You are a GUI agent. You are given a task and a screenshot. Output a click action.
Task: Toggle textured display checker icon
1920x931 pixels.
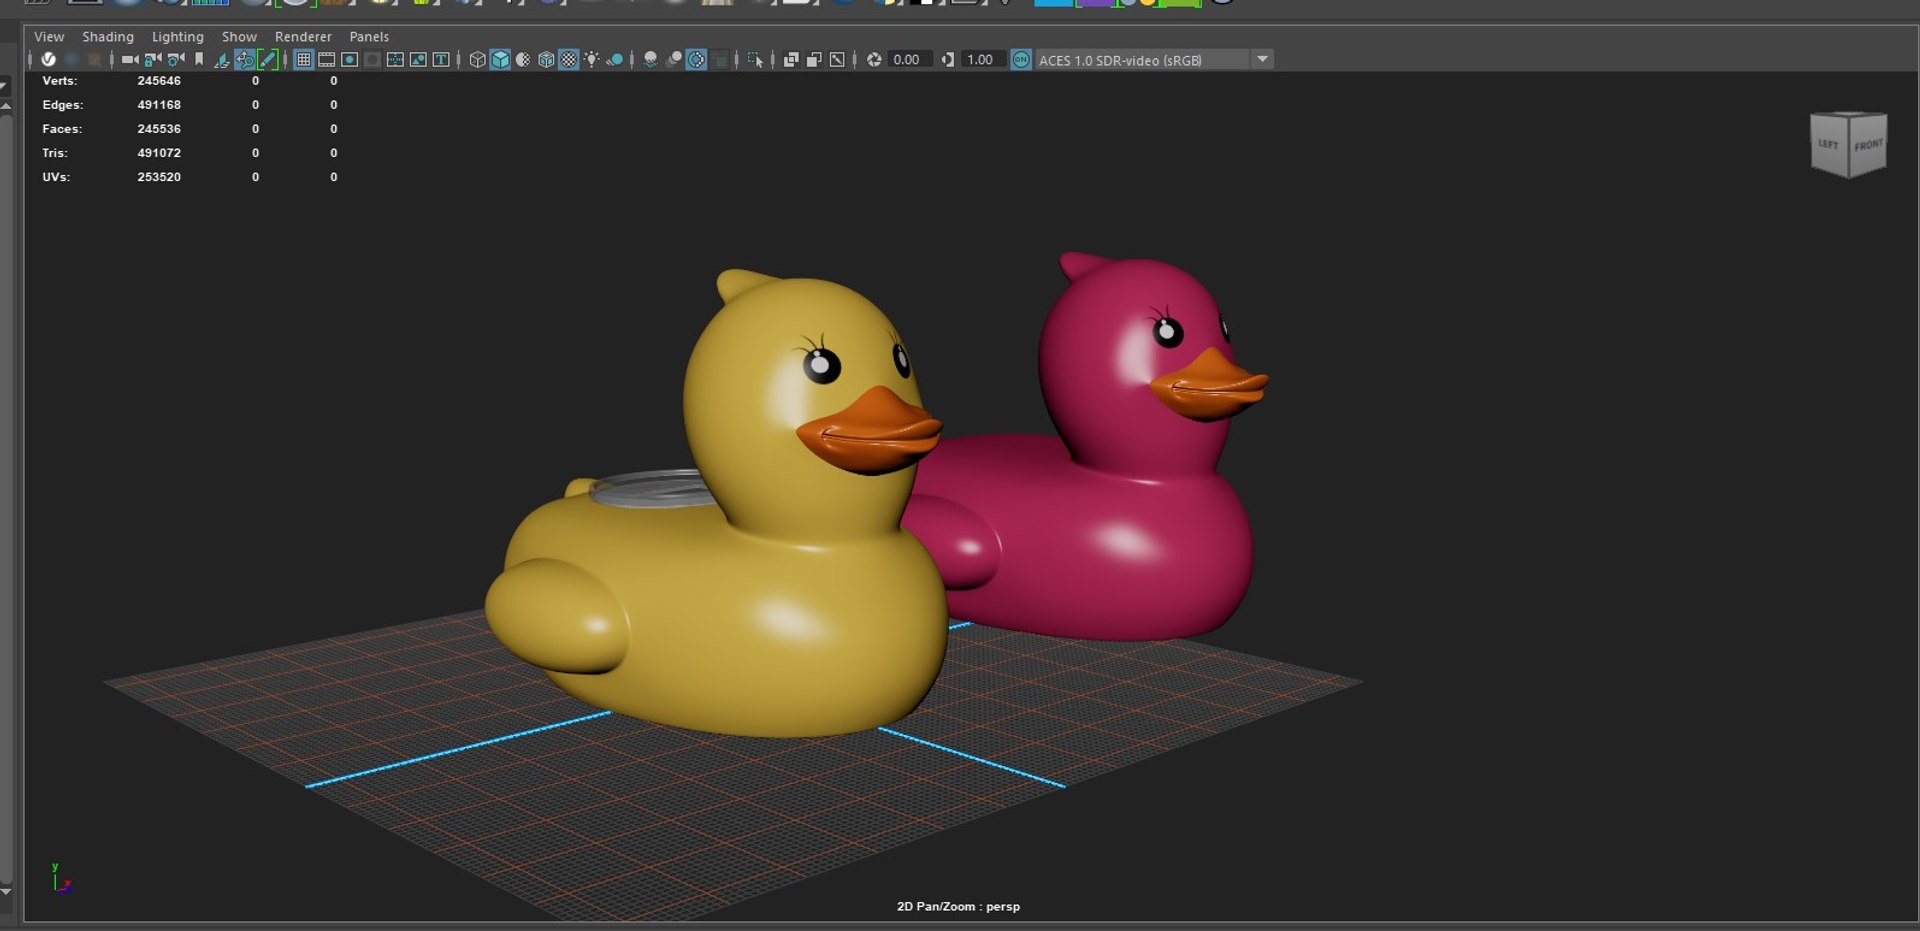tap(569, 60)
